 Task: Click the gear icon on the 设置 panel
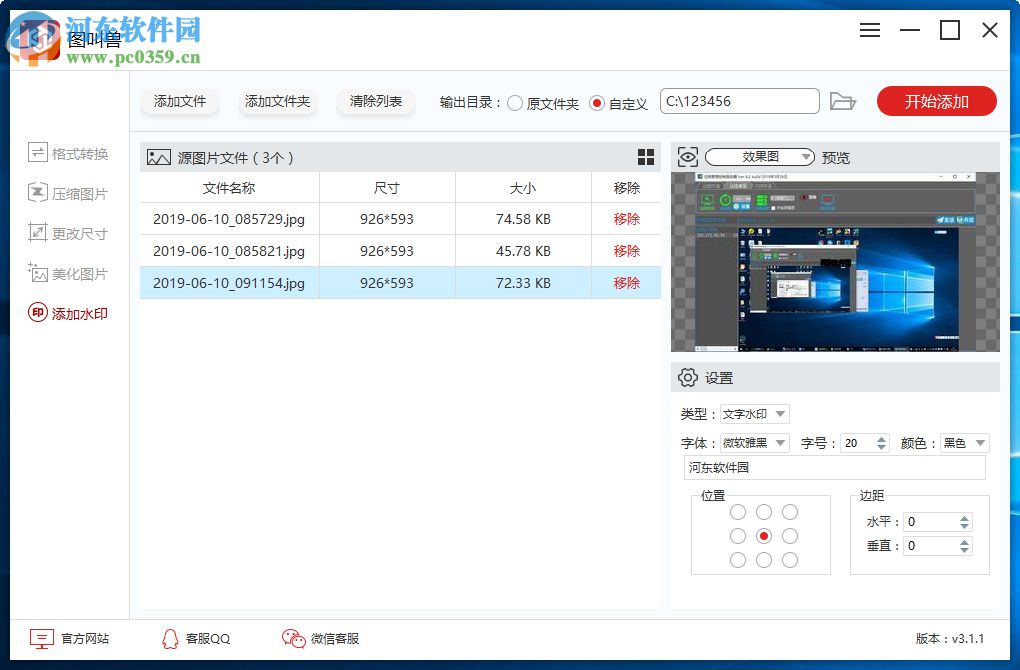[687, 377]
